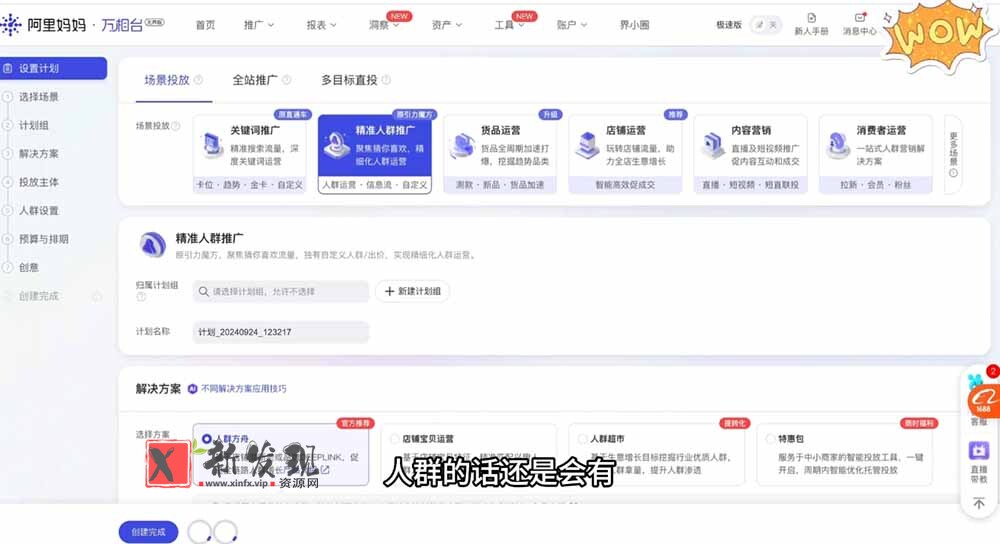This screenshot has height=544, width=1000.
Task: Click the 关键词推广 card icon
Action: [211, 145]
